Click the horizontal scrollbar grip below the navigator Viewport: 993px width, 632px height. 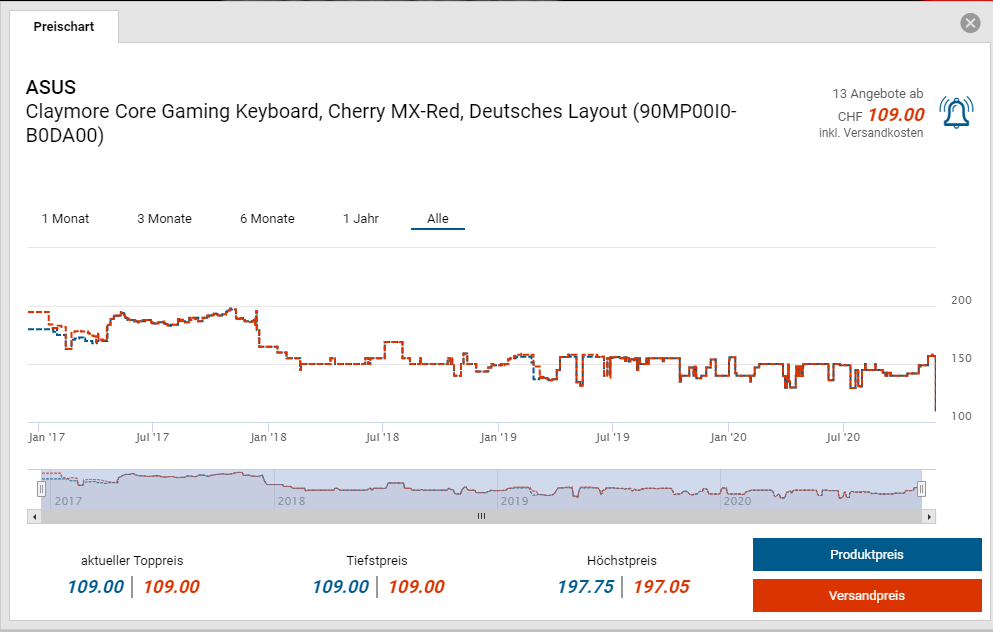[481, 516]
